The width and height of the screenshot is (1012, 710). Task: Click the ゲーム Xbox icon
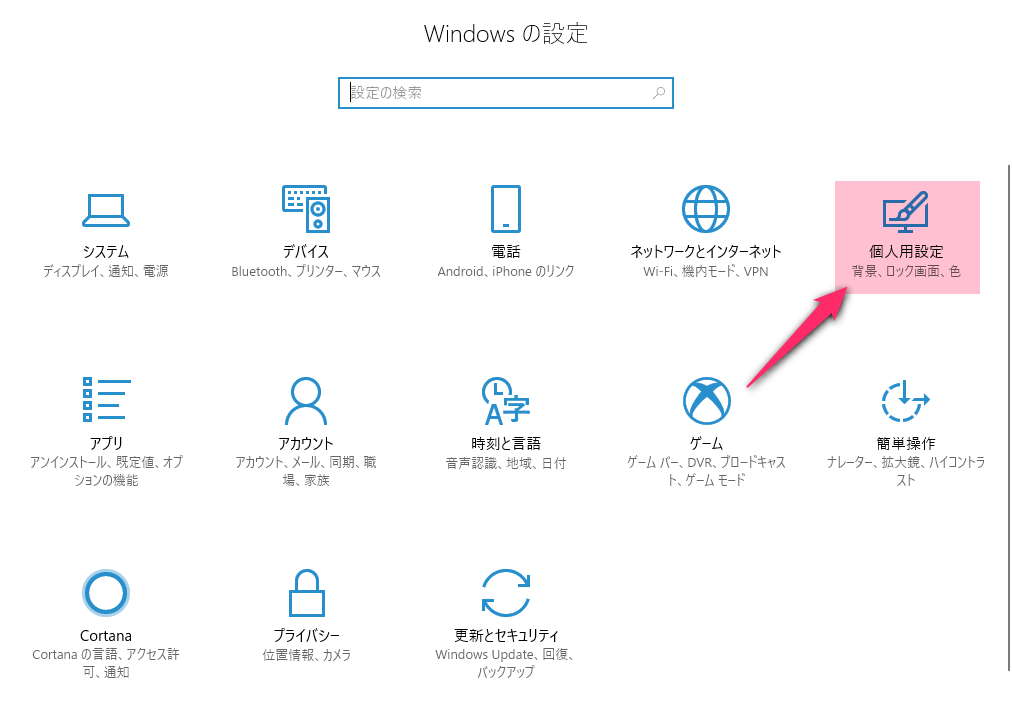707,401
